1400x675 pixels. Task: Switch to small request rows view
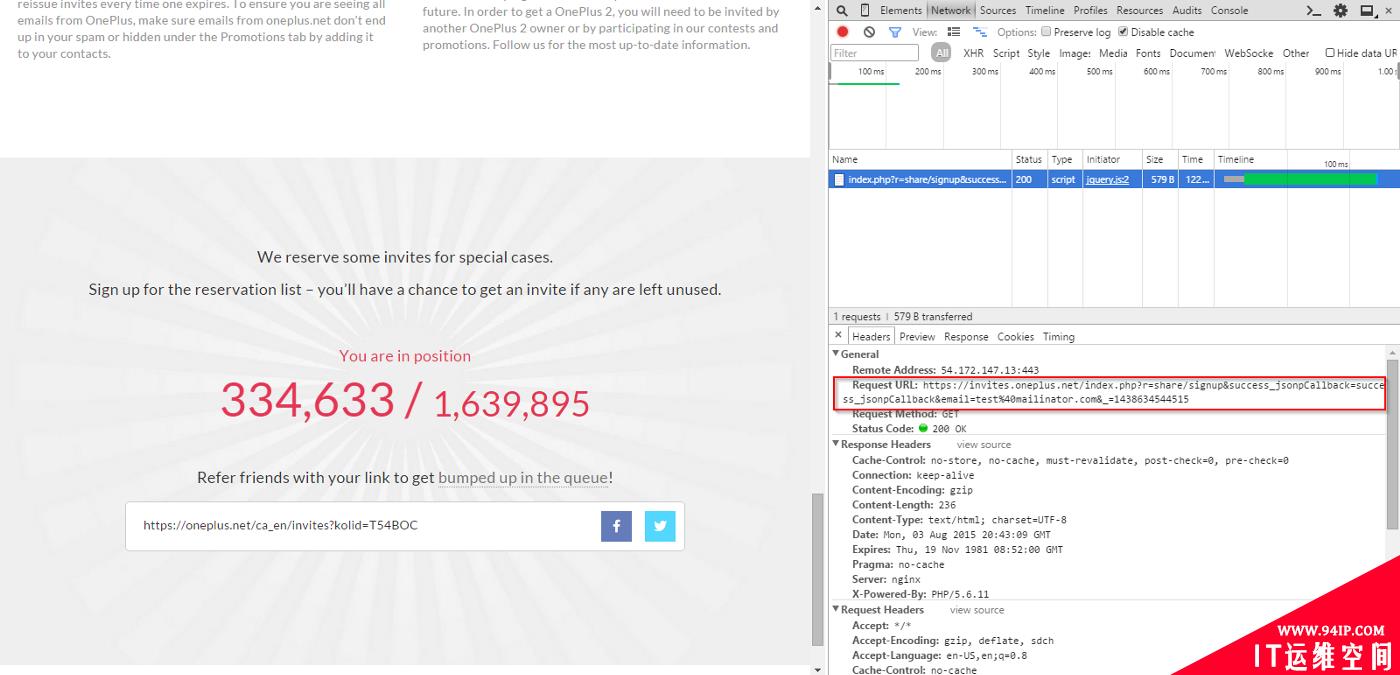coord(980,32)
